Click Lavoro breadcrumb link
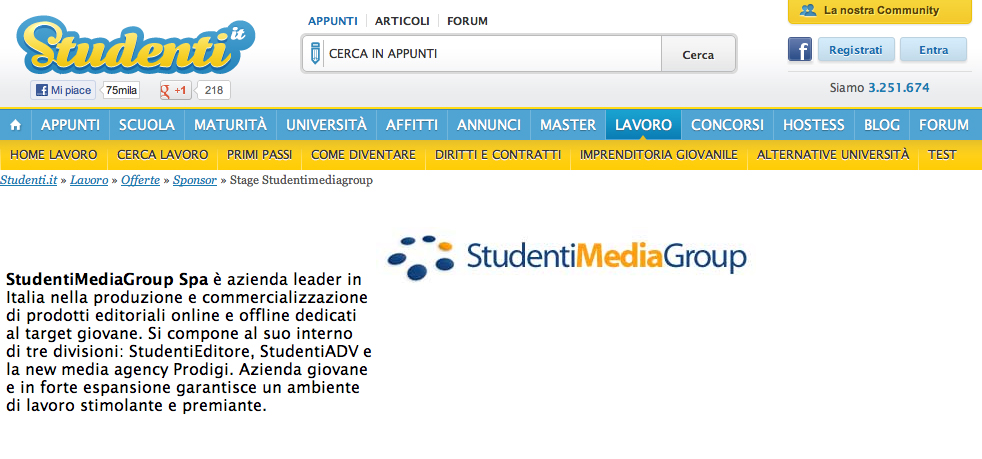The image size is (982, 459). click(89, 180)
